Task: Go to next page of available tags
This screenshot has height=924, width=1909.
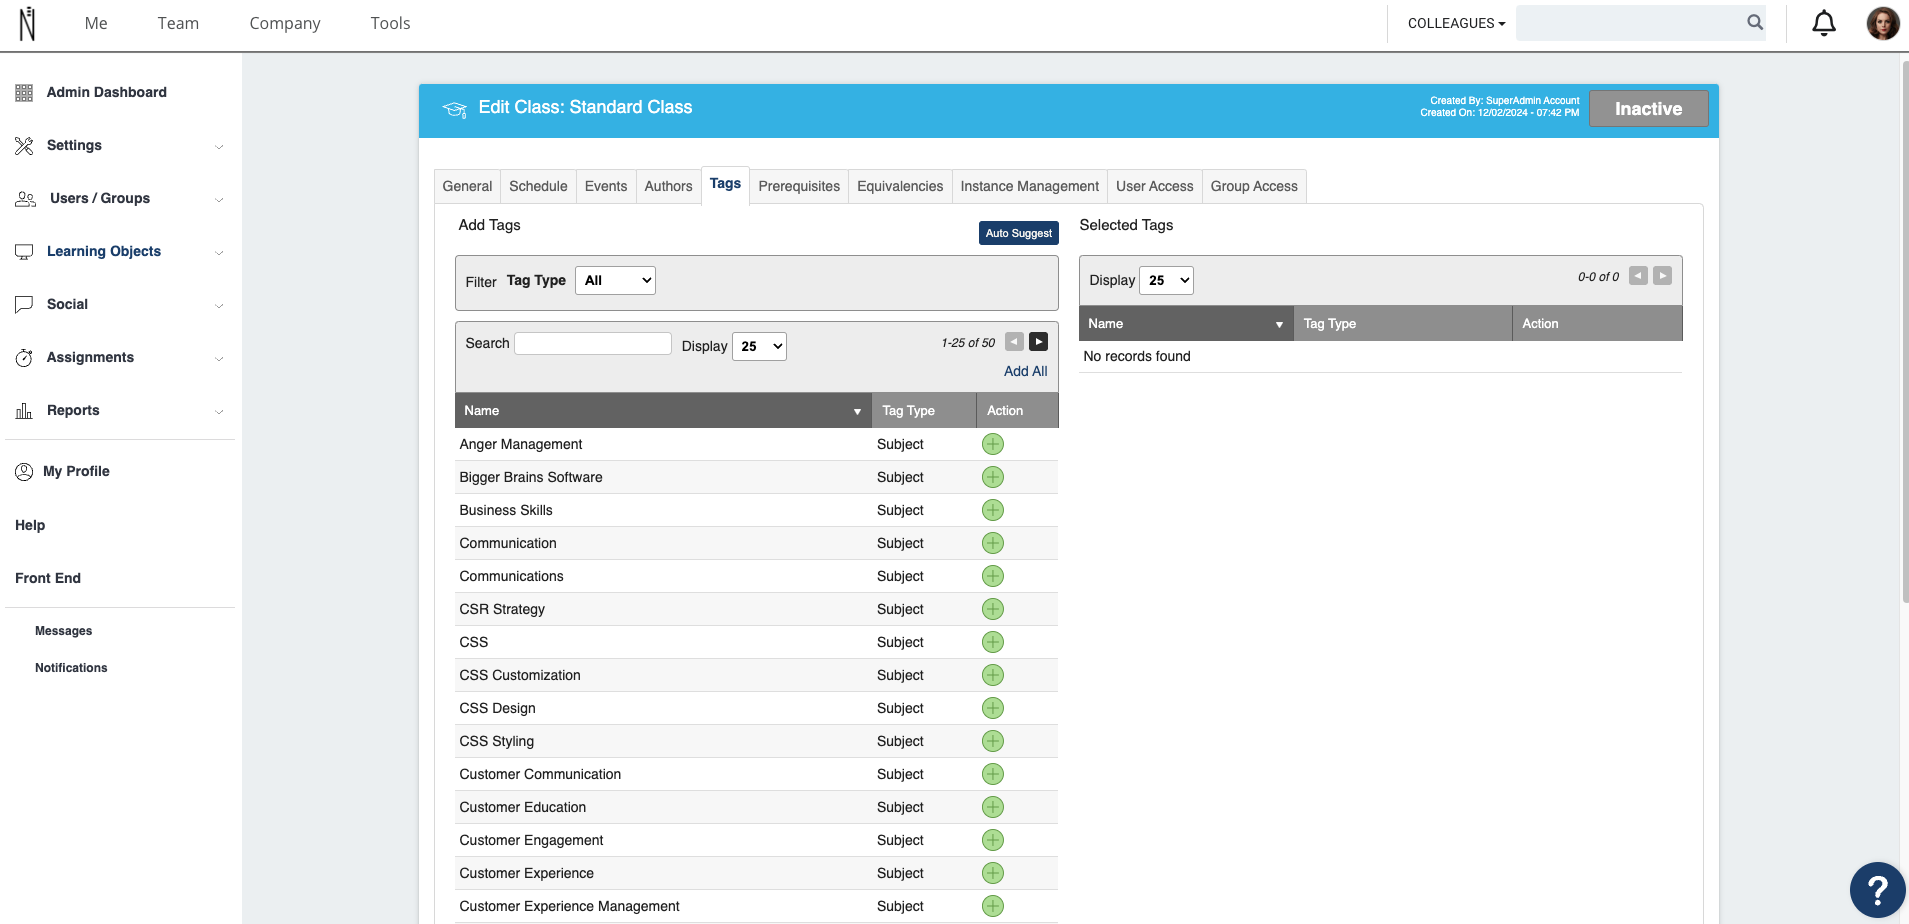Action: pyautogui.click(x=1039, y=342)
